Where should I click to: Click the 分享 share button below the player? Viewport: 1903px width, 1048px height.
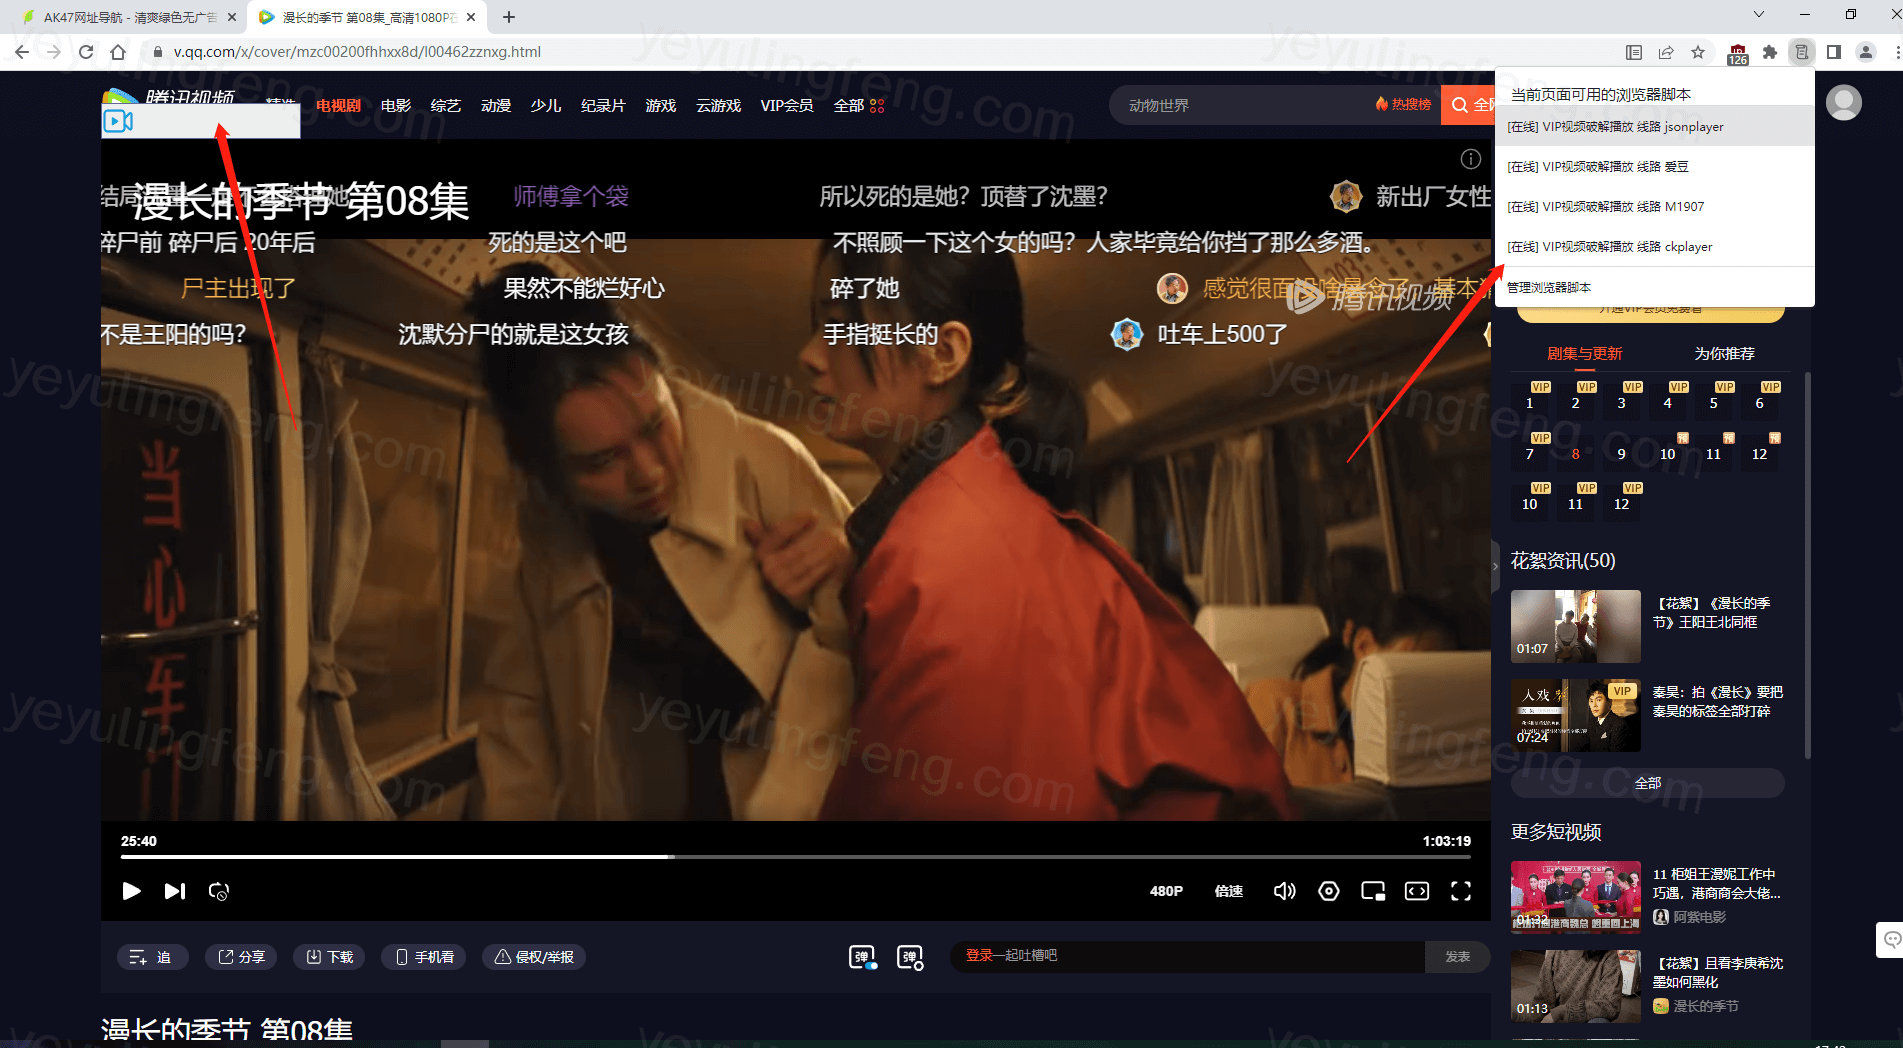tap(241, 957)
